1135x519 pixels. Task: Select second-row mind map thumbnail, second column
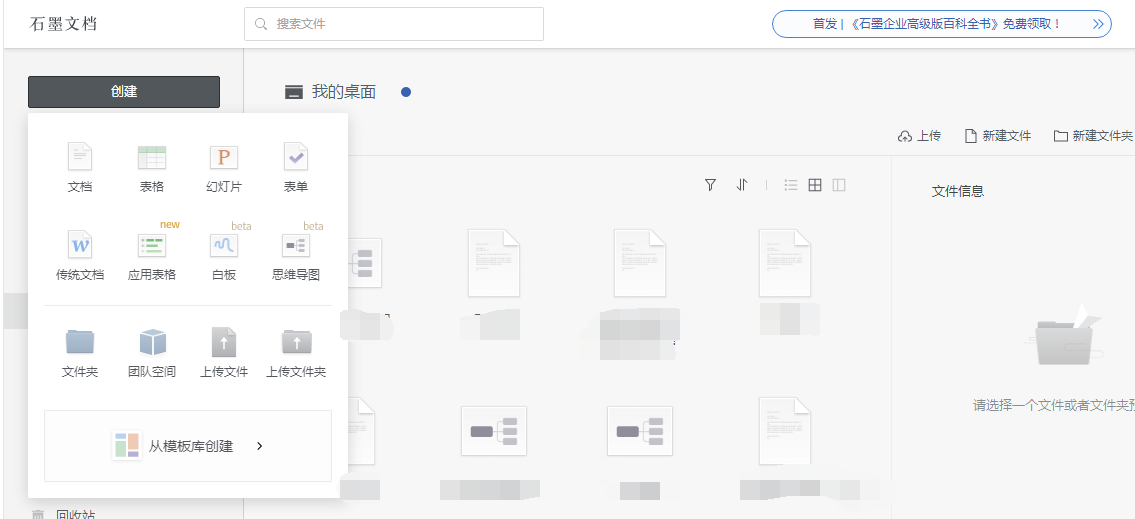point(494,431)
